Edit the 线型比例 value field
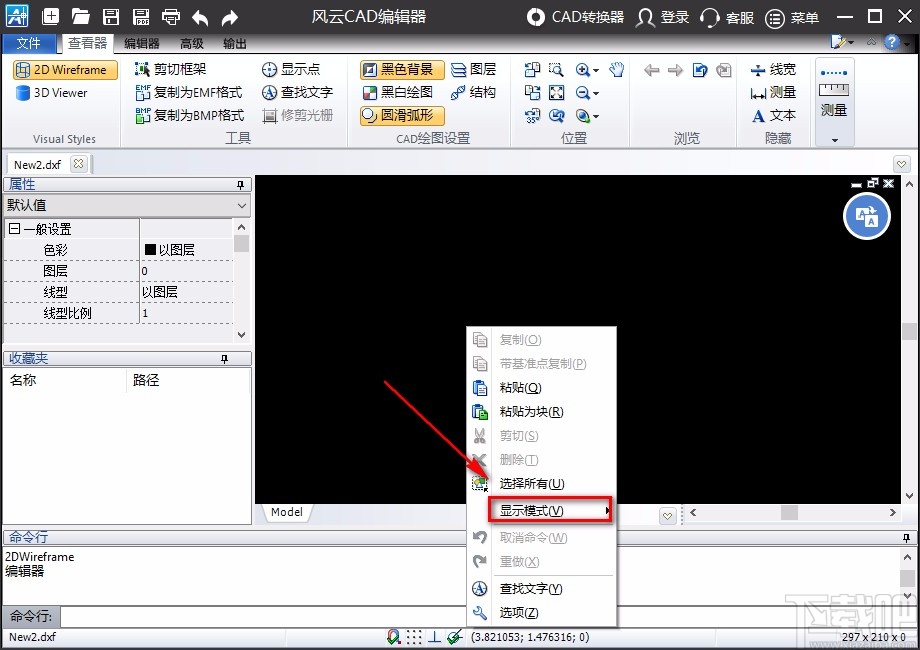The width and height of the screenshot is (920, 650). 186,313
